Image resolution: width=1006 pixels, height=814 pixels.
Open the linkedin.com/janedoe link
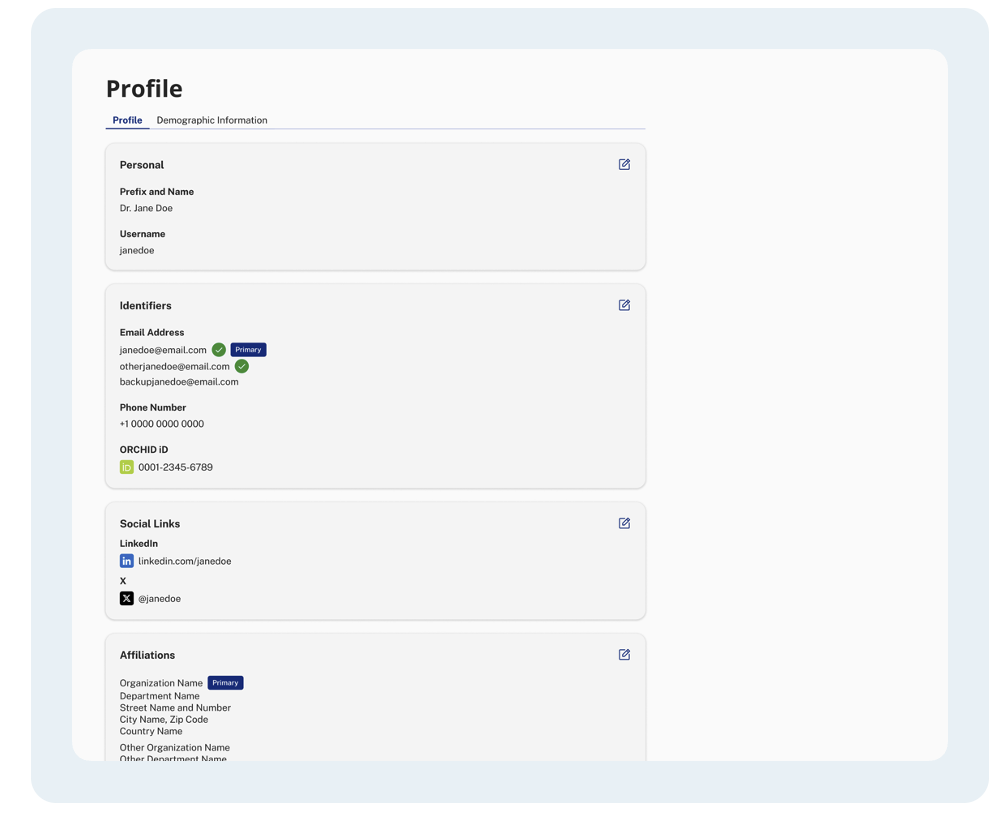[184, 561]
